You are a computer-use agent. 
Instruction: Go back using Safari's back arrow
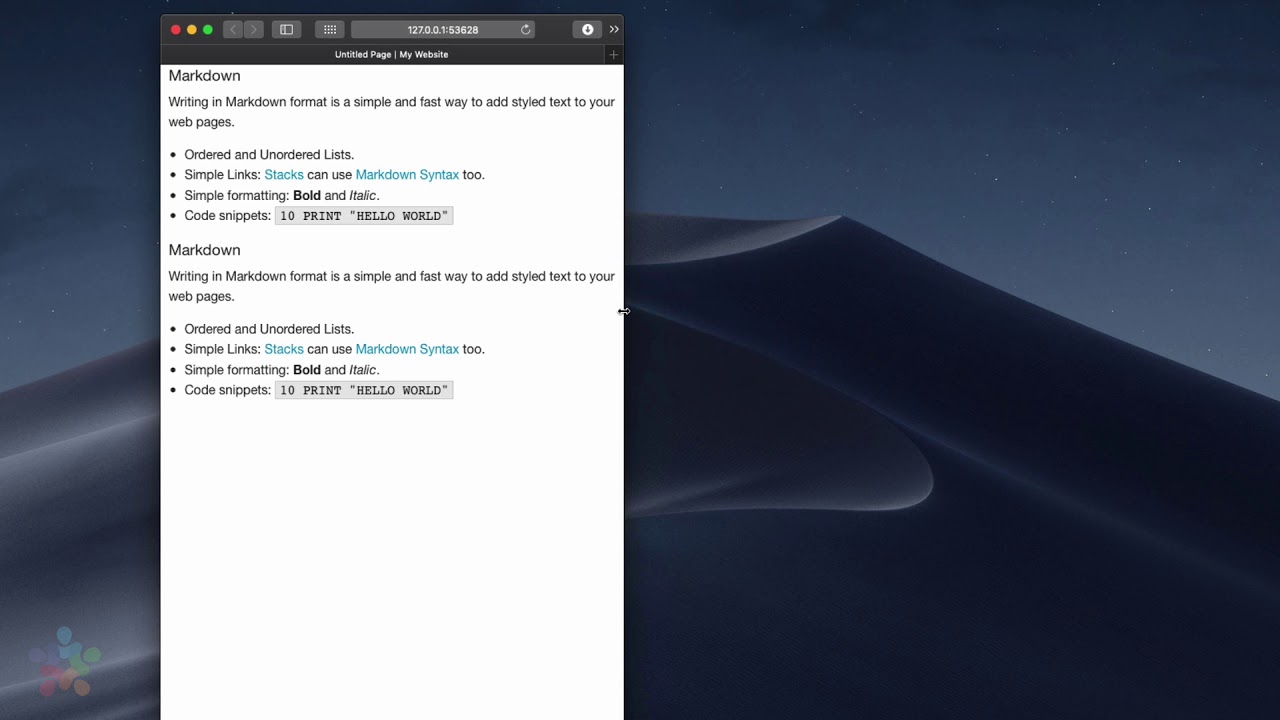click(x=233, y=30)
